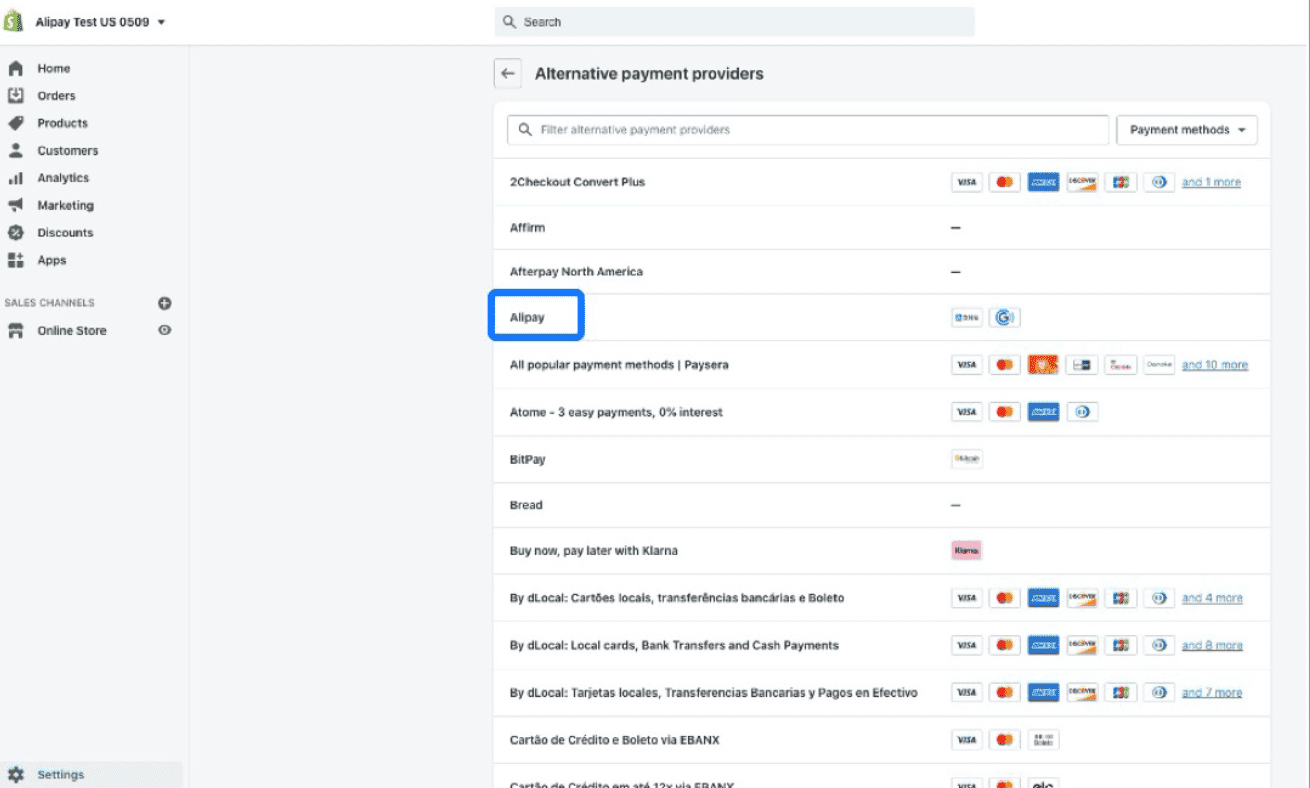
Task: Open the Payment methods dropdown
Action: pos(1187,130)
